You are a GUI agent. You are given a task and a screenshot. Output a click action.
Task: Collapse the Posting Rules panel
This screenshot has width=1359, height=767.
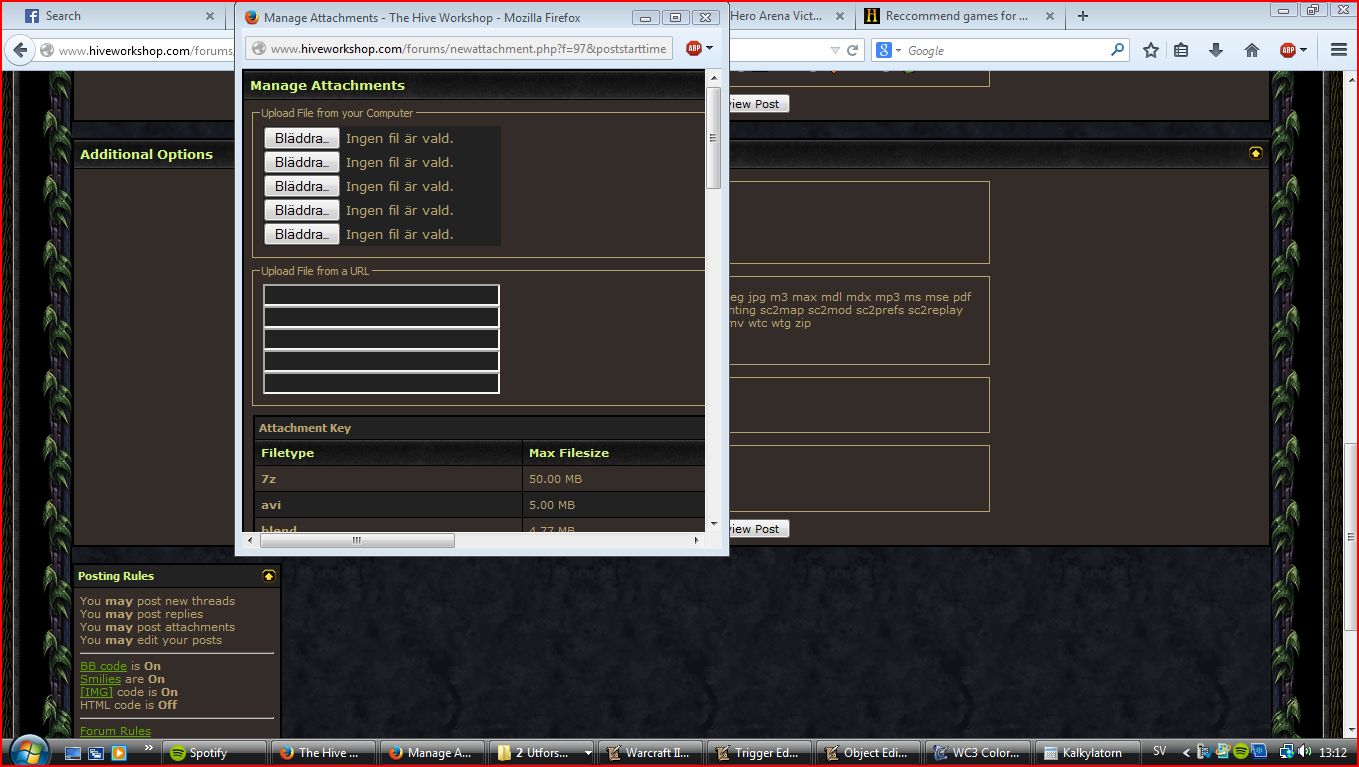click(268, 575)
